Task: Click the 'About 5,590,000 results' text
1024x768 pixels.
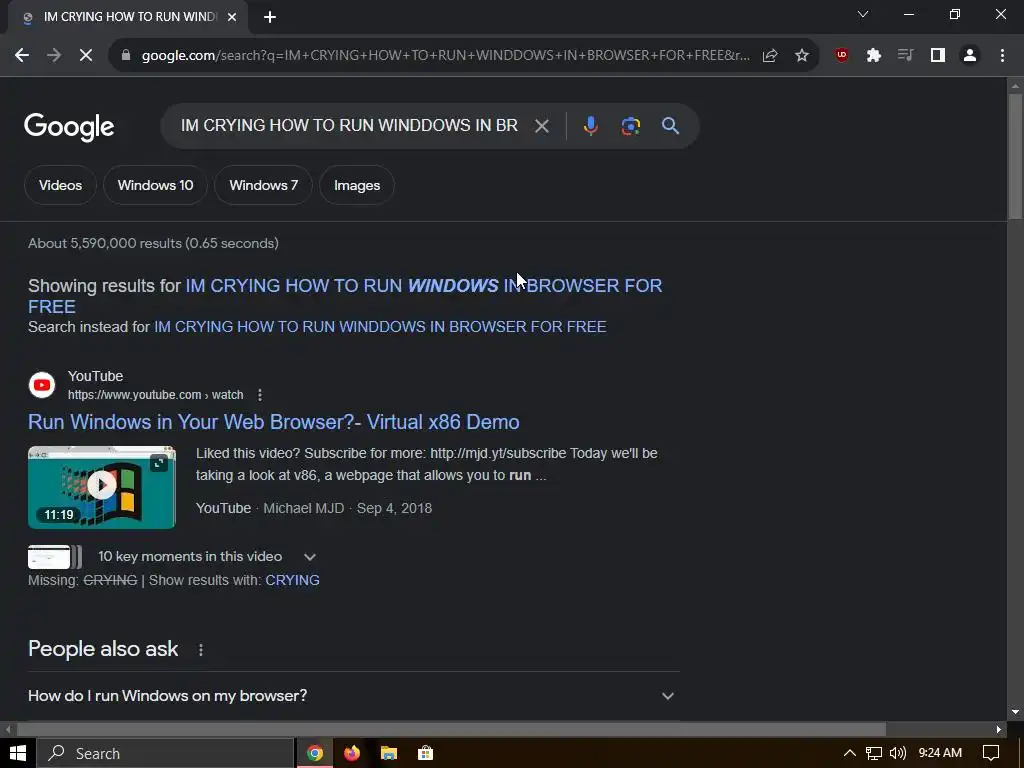Action: [x=153, y=243]
